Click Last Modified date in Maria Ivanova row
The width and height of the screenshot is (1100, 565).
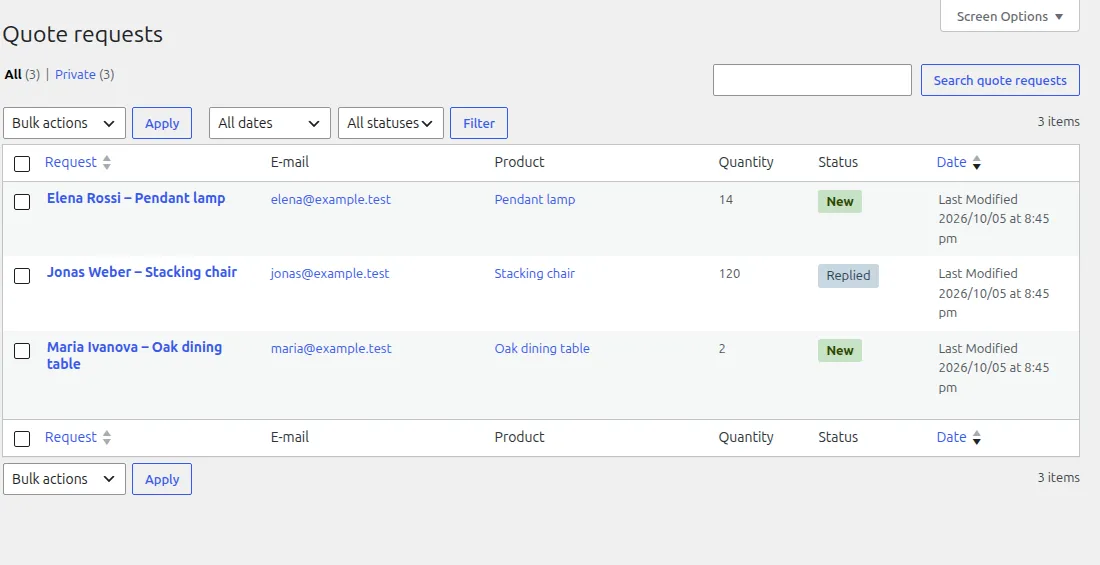point(994,368)
